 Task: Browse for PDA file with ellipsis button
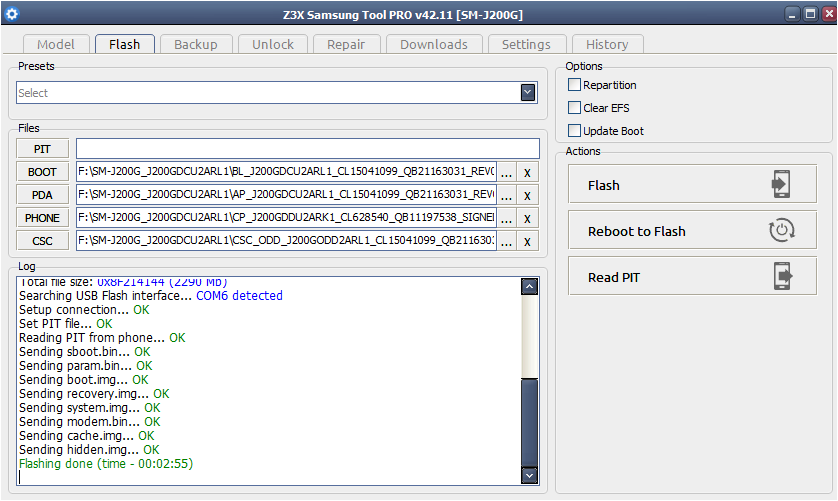coord(507,195)
